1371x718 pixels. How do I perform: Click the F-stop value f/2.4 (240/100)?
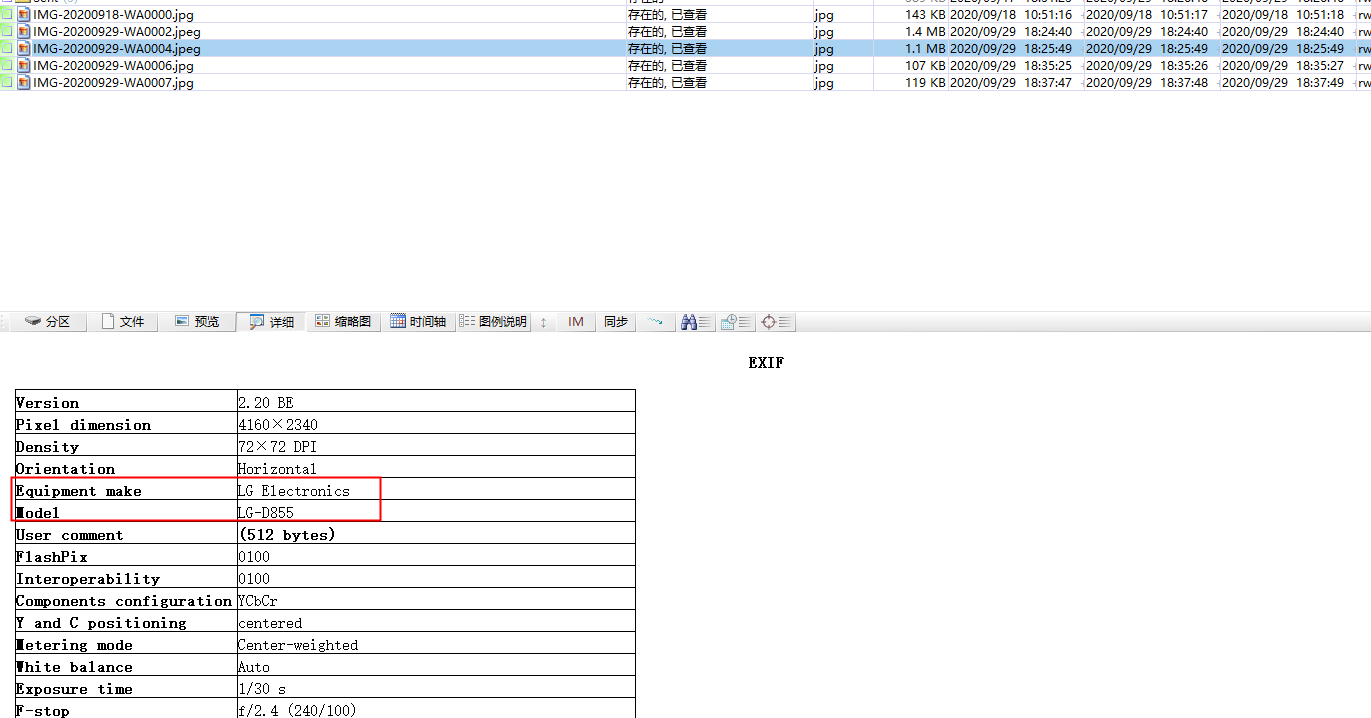(x=297, y=710)
